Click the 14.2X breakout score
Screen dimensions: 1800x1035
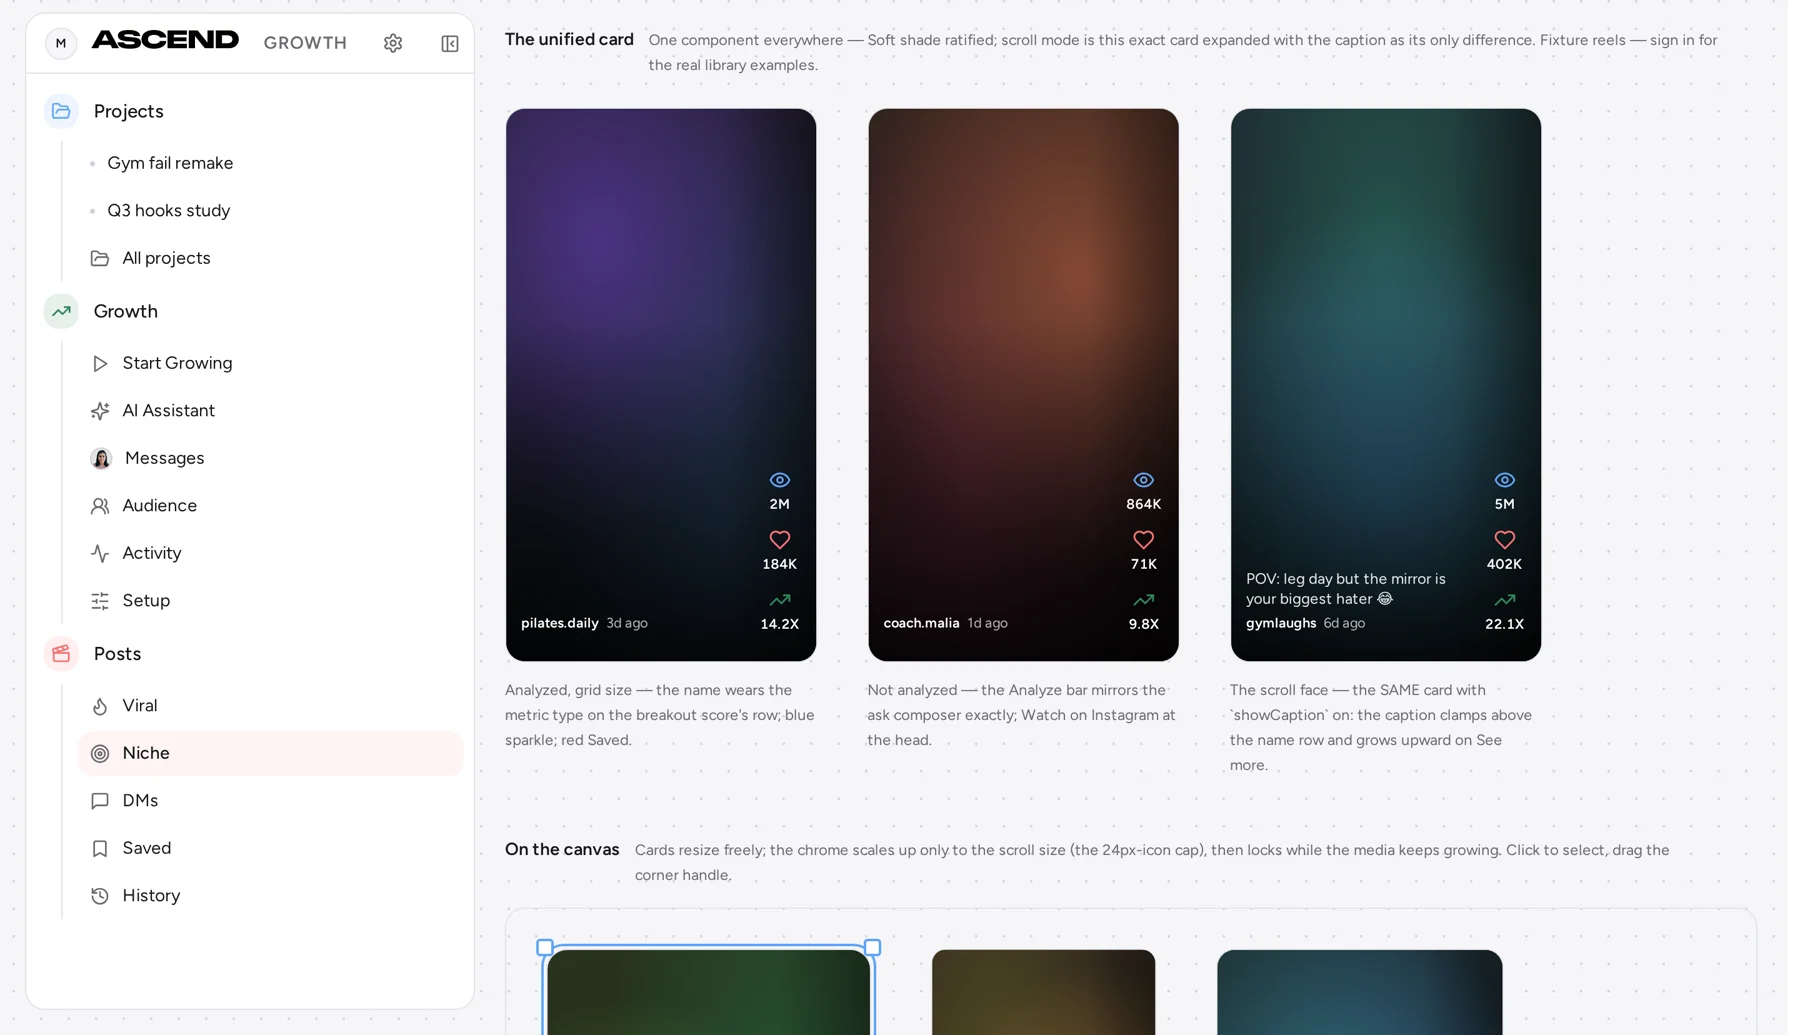click(780, 624)
